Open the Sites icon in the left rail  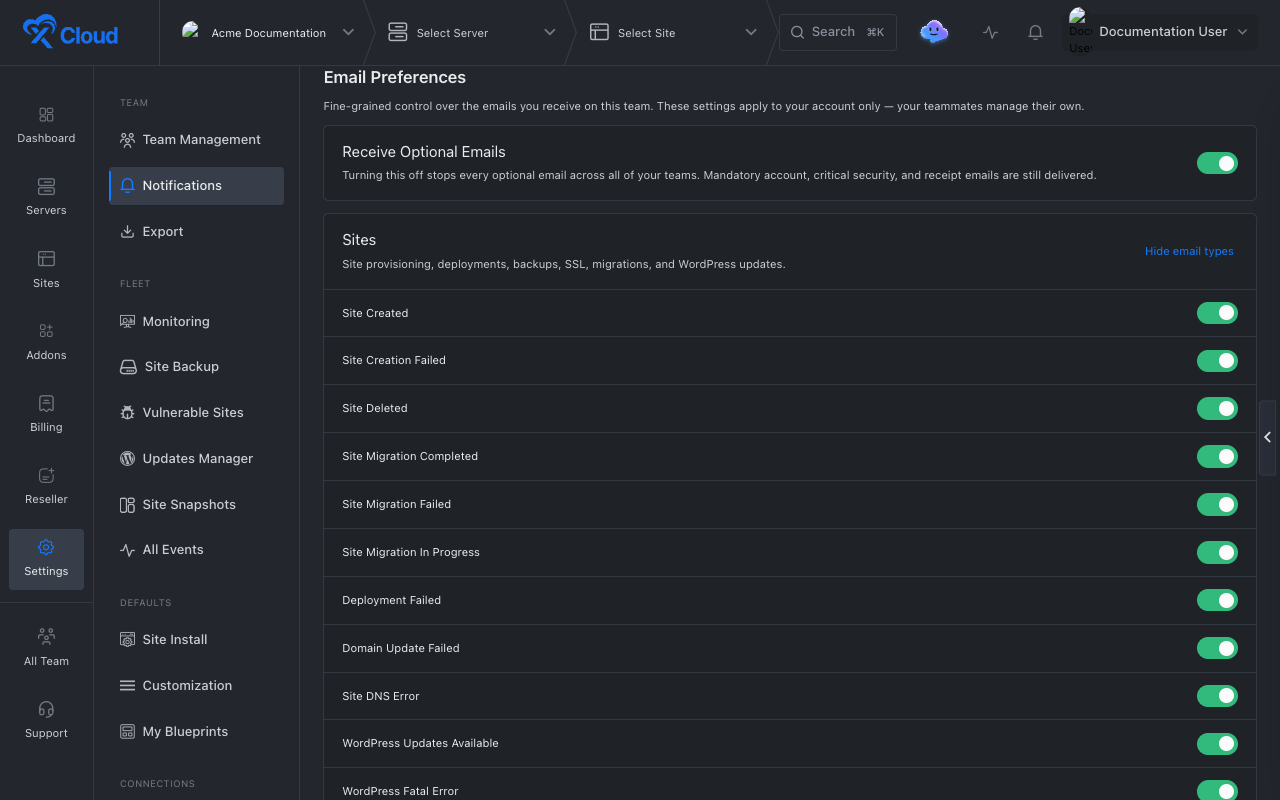46,259
